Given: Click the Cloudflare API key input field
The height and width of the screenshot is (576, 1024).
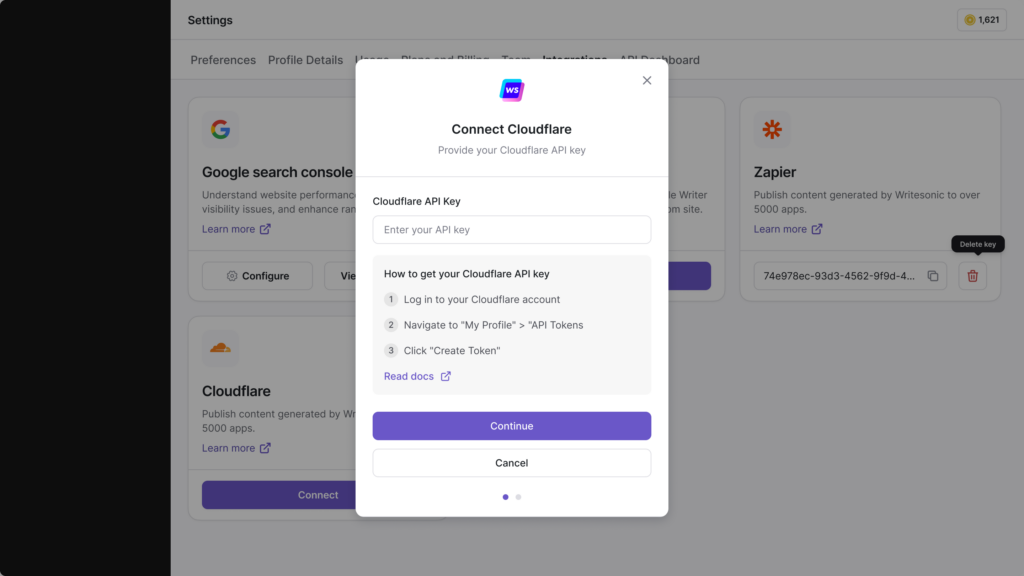Looking at the screenshot, I should (511, 229).
